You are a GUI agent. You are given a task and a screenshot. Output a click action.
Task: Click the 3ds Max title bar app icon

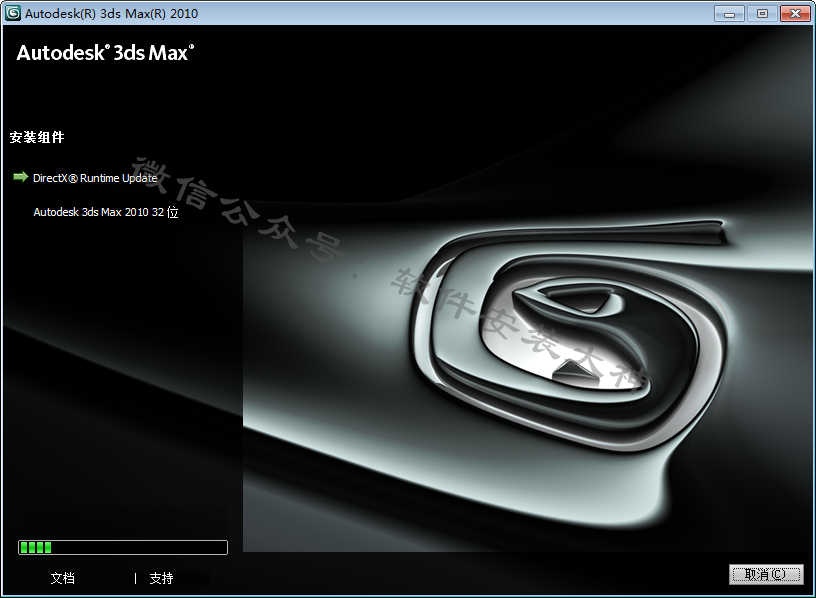(12, 13)
